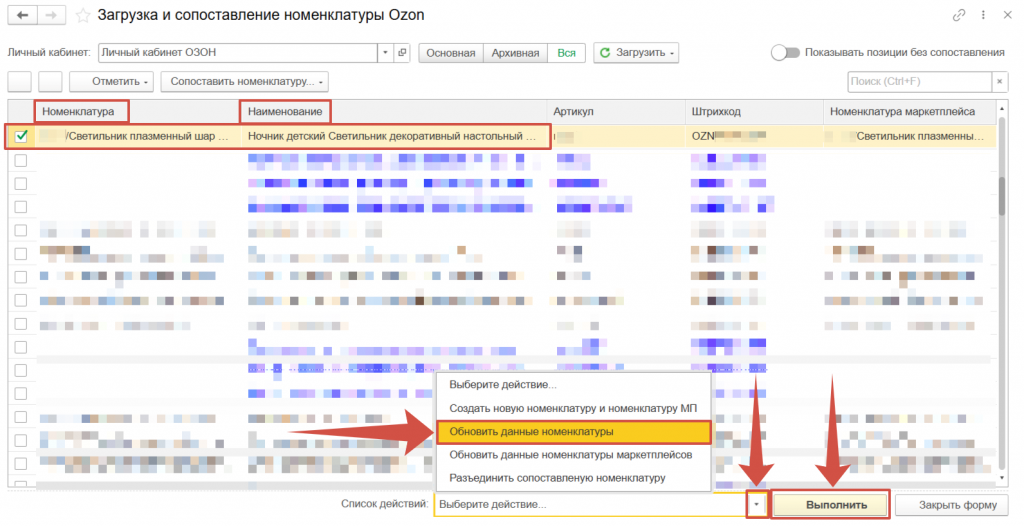This screenshot has width=1024, height=526.
Task: Switch to the Архивная tab
Action: point(515,53)
